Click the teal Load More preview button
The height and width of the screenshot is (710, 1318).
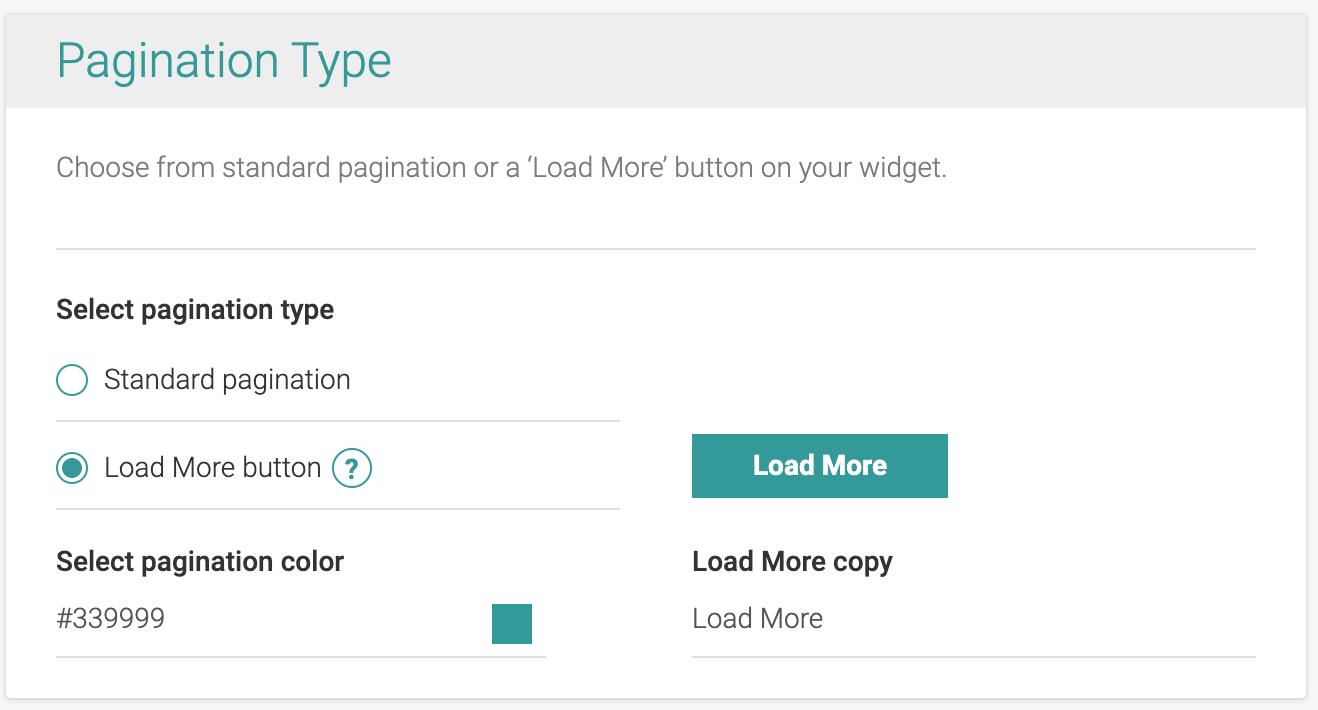coord(819,465)
